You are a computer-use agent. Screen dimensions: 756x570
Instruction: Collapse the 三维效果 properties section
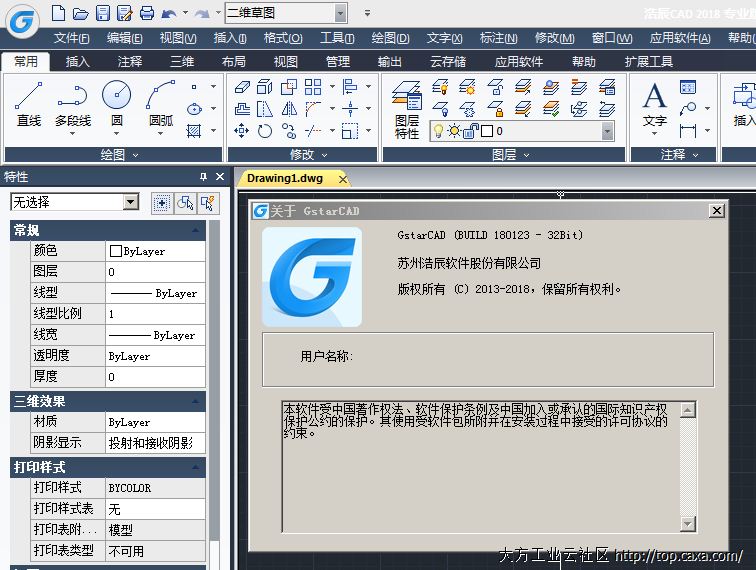pyautogui.click(x=195, y=401)
